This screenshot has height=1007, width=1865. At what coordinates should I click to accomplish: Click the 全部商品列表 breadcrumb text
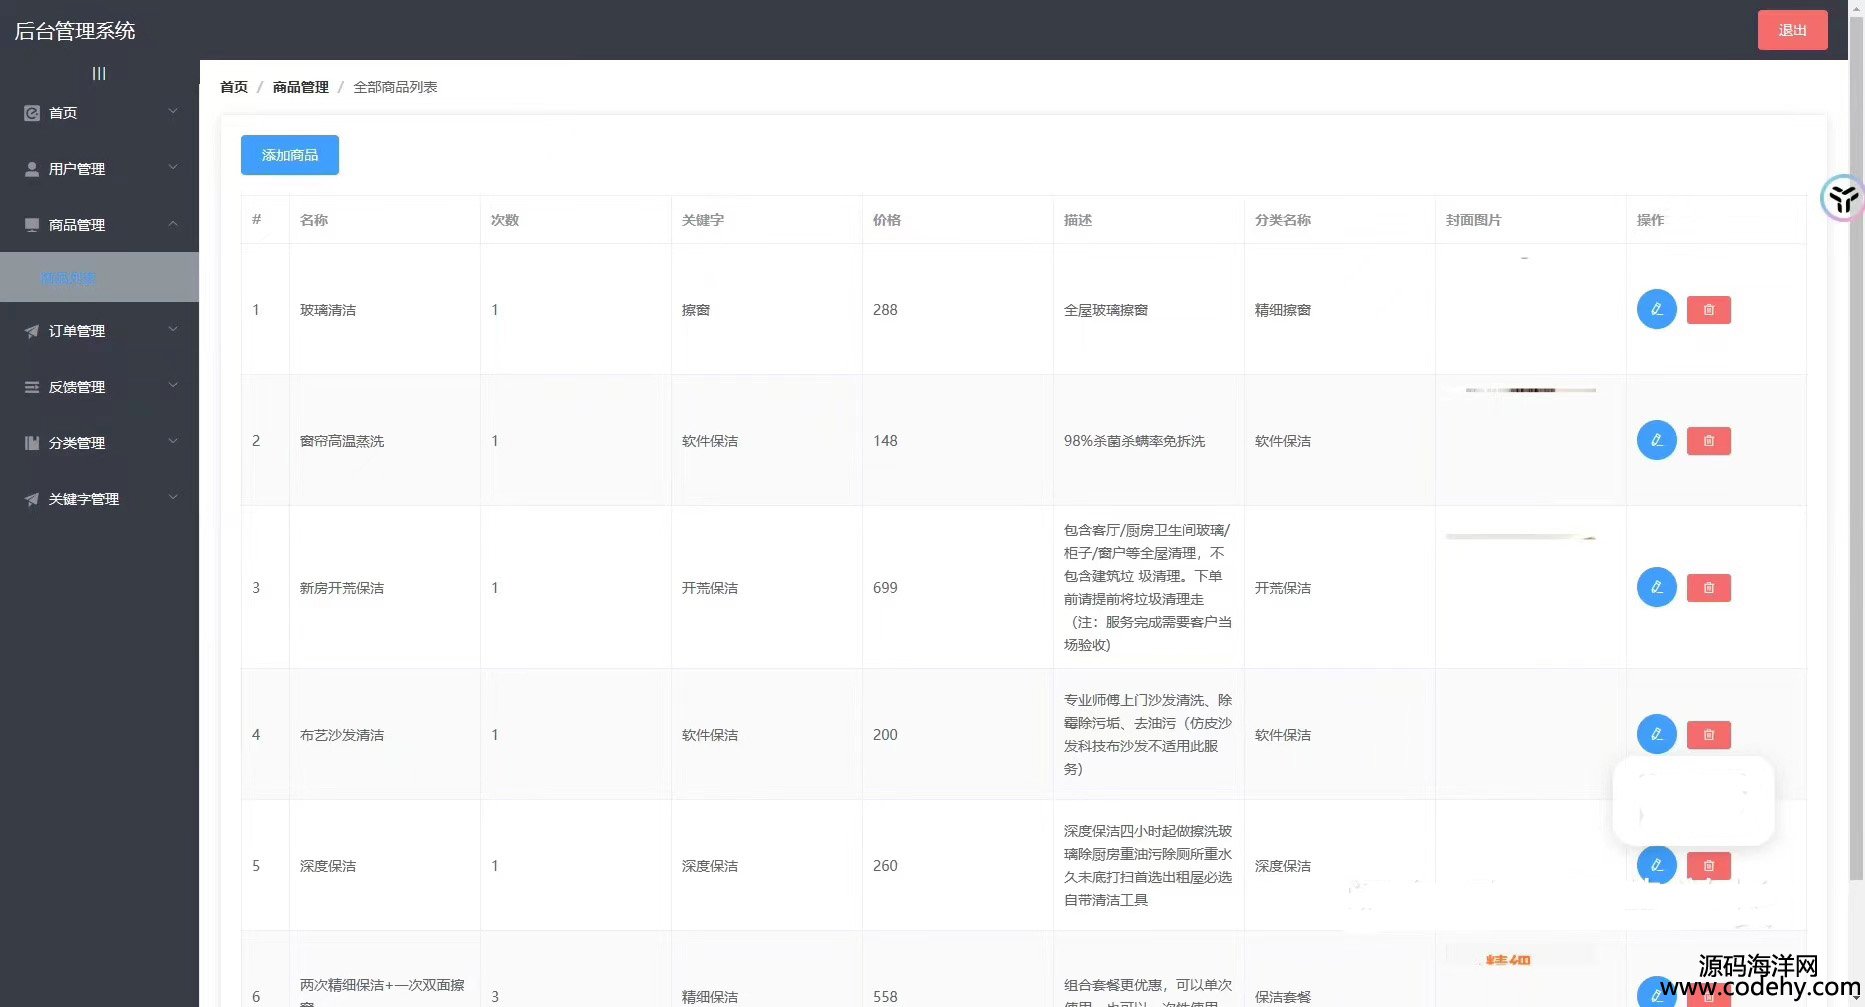[x=395, y=87]
